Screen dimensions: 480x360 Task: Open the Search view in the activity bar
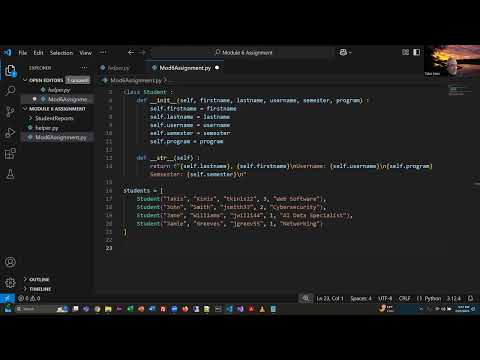click(x=10, y=91)
